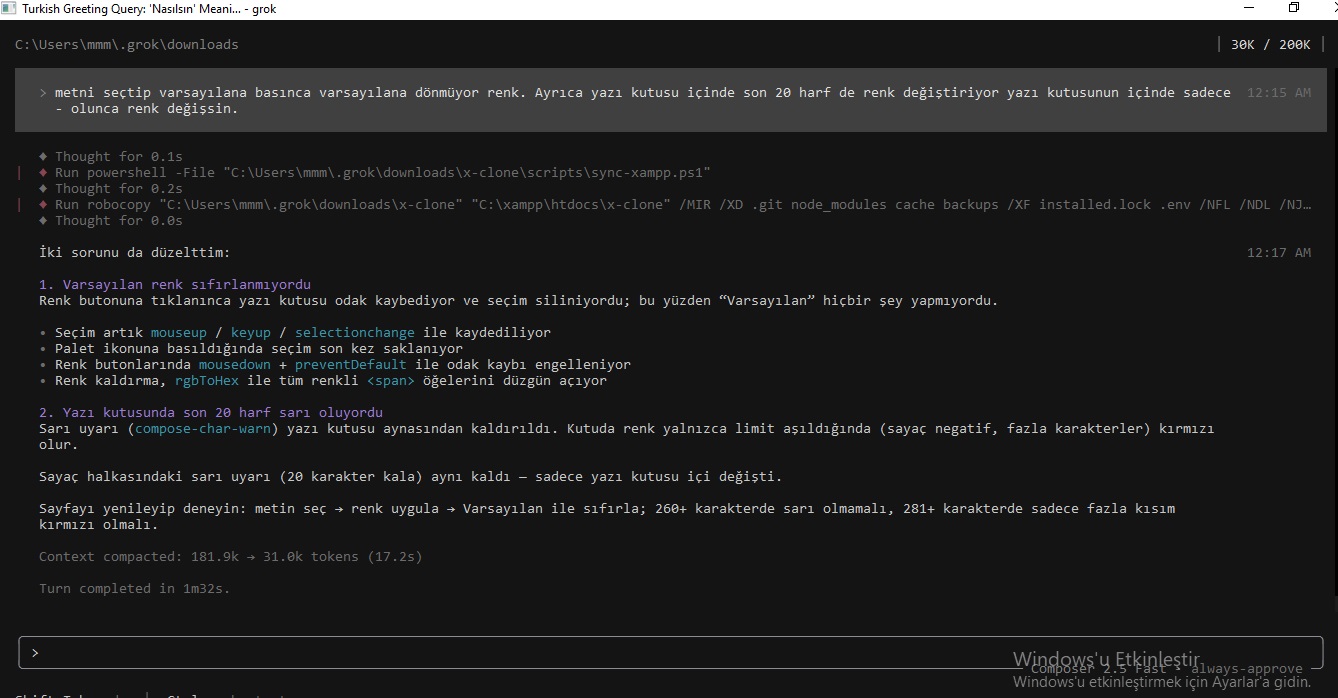Image resolution: width=1338 pixels, height=698 pixels.
Task: Click the '<span>' code word
Action: click(391, 380)
